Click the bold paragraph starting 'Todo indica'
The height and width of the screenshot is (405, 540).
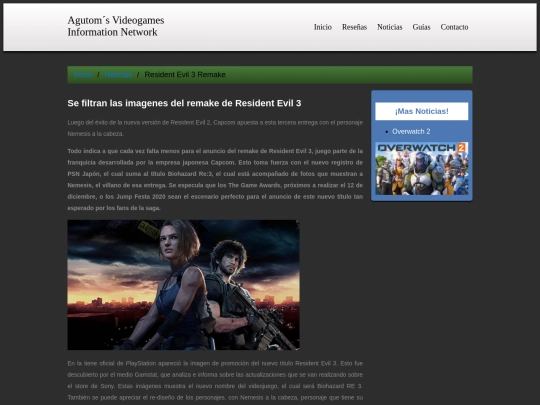pos(215,179)
